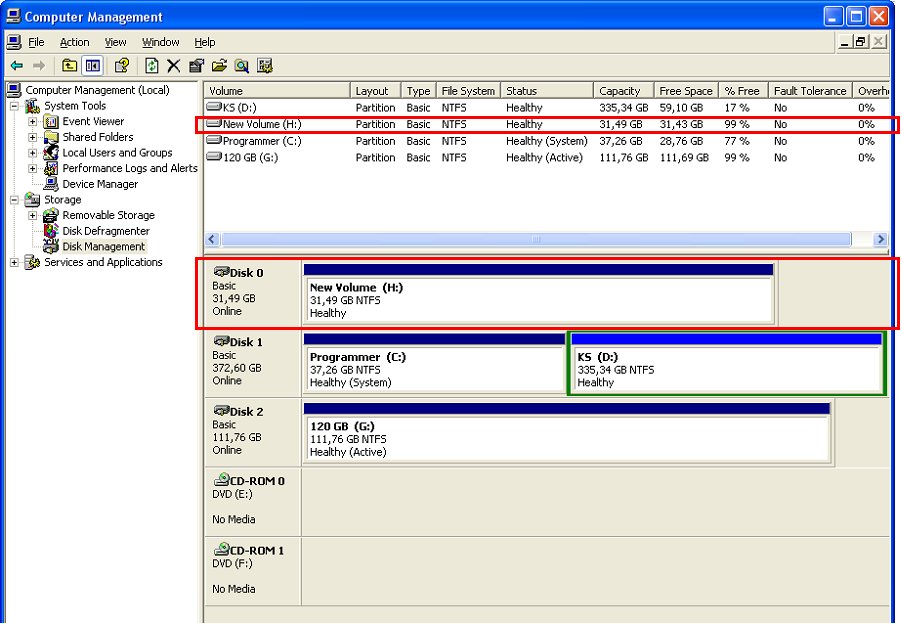This screenshot has height=624, width=902.
Task: Select New Volume (H:) partition on Disk 0
Action: [538, 294]
